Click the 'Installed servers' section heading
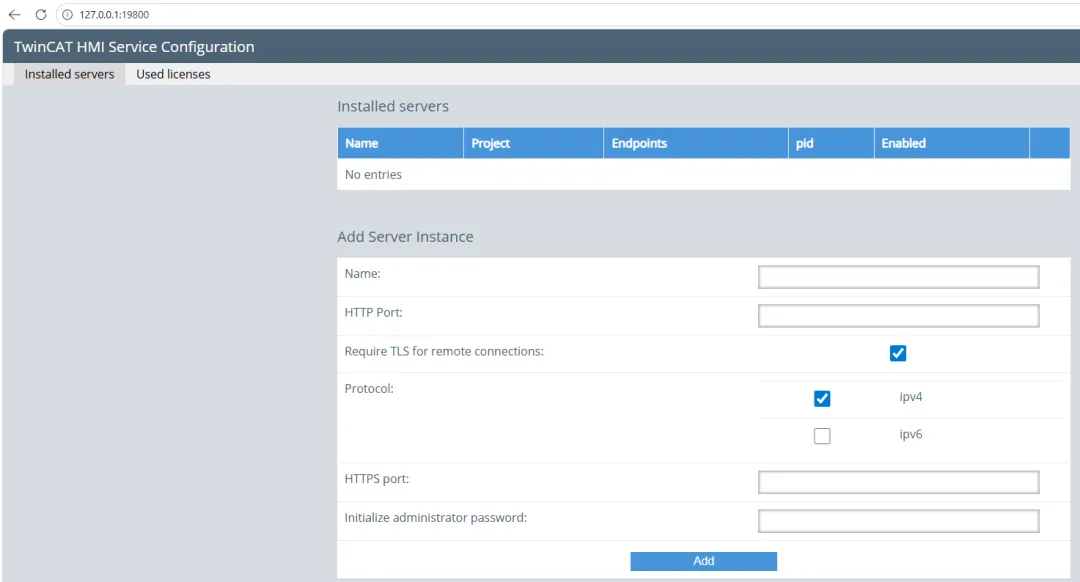 coord(393,106)
